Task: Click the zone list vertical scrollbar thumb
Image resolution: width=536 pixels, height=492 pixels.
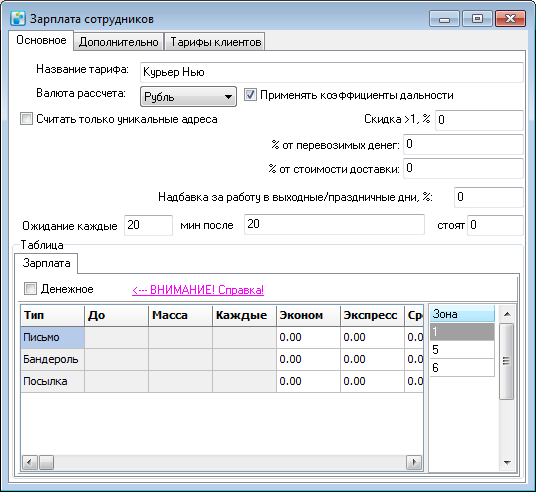Action: point(507,361)
